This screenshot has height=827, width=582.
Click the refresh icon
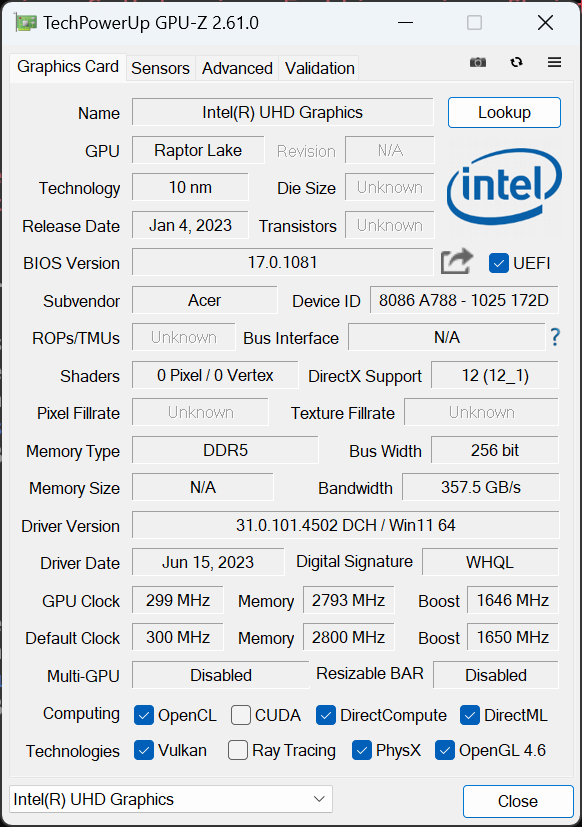517,62
